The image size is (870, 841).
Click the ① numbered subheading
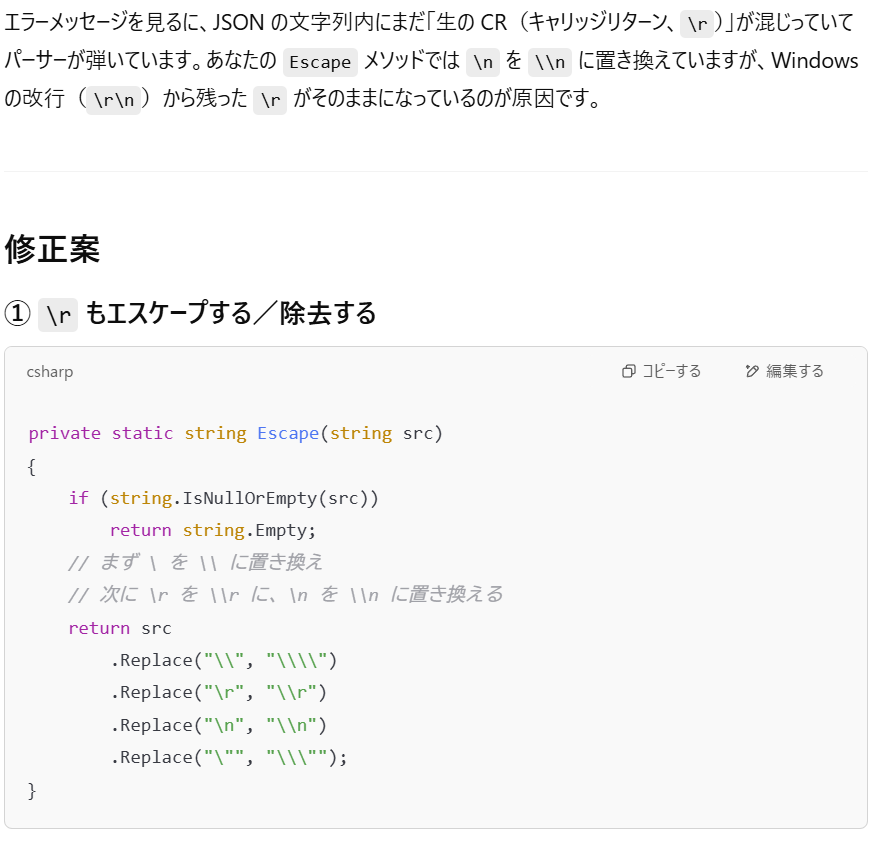tap(22, 313)
